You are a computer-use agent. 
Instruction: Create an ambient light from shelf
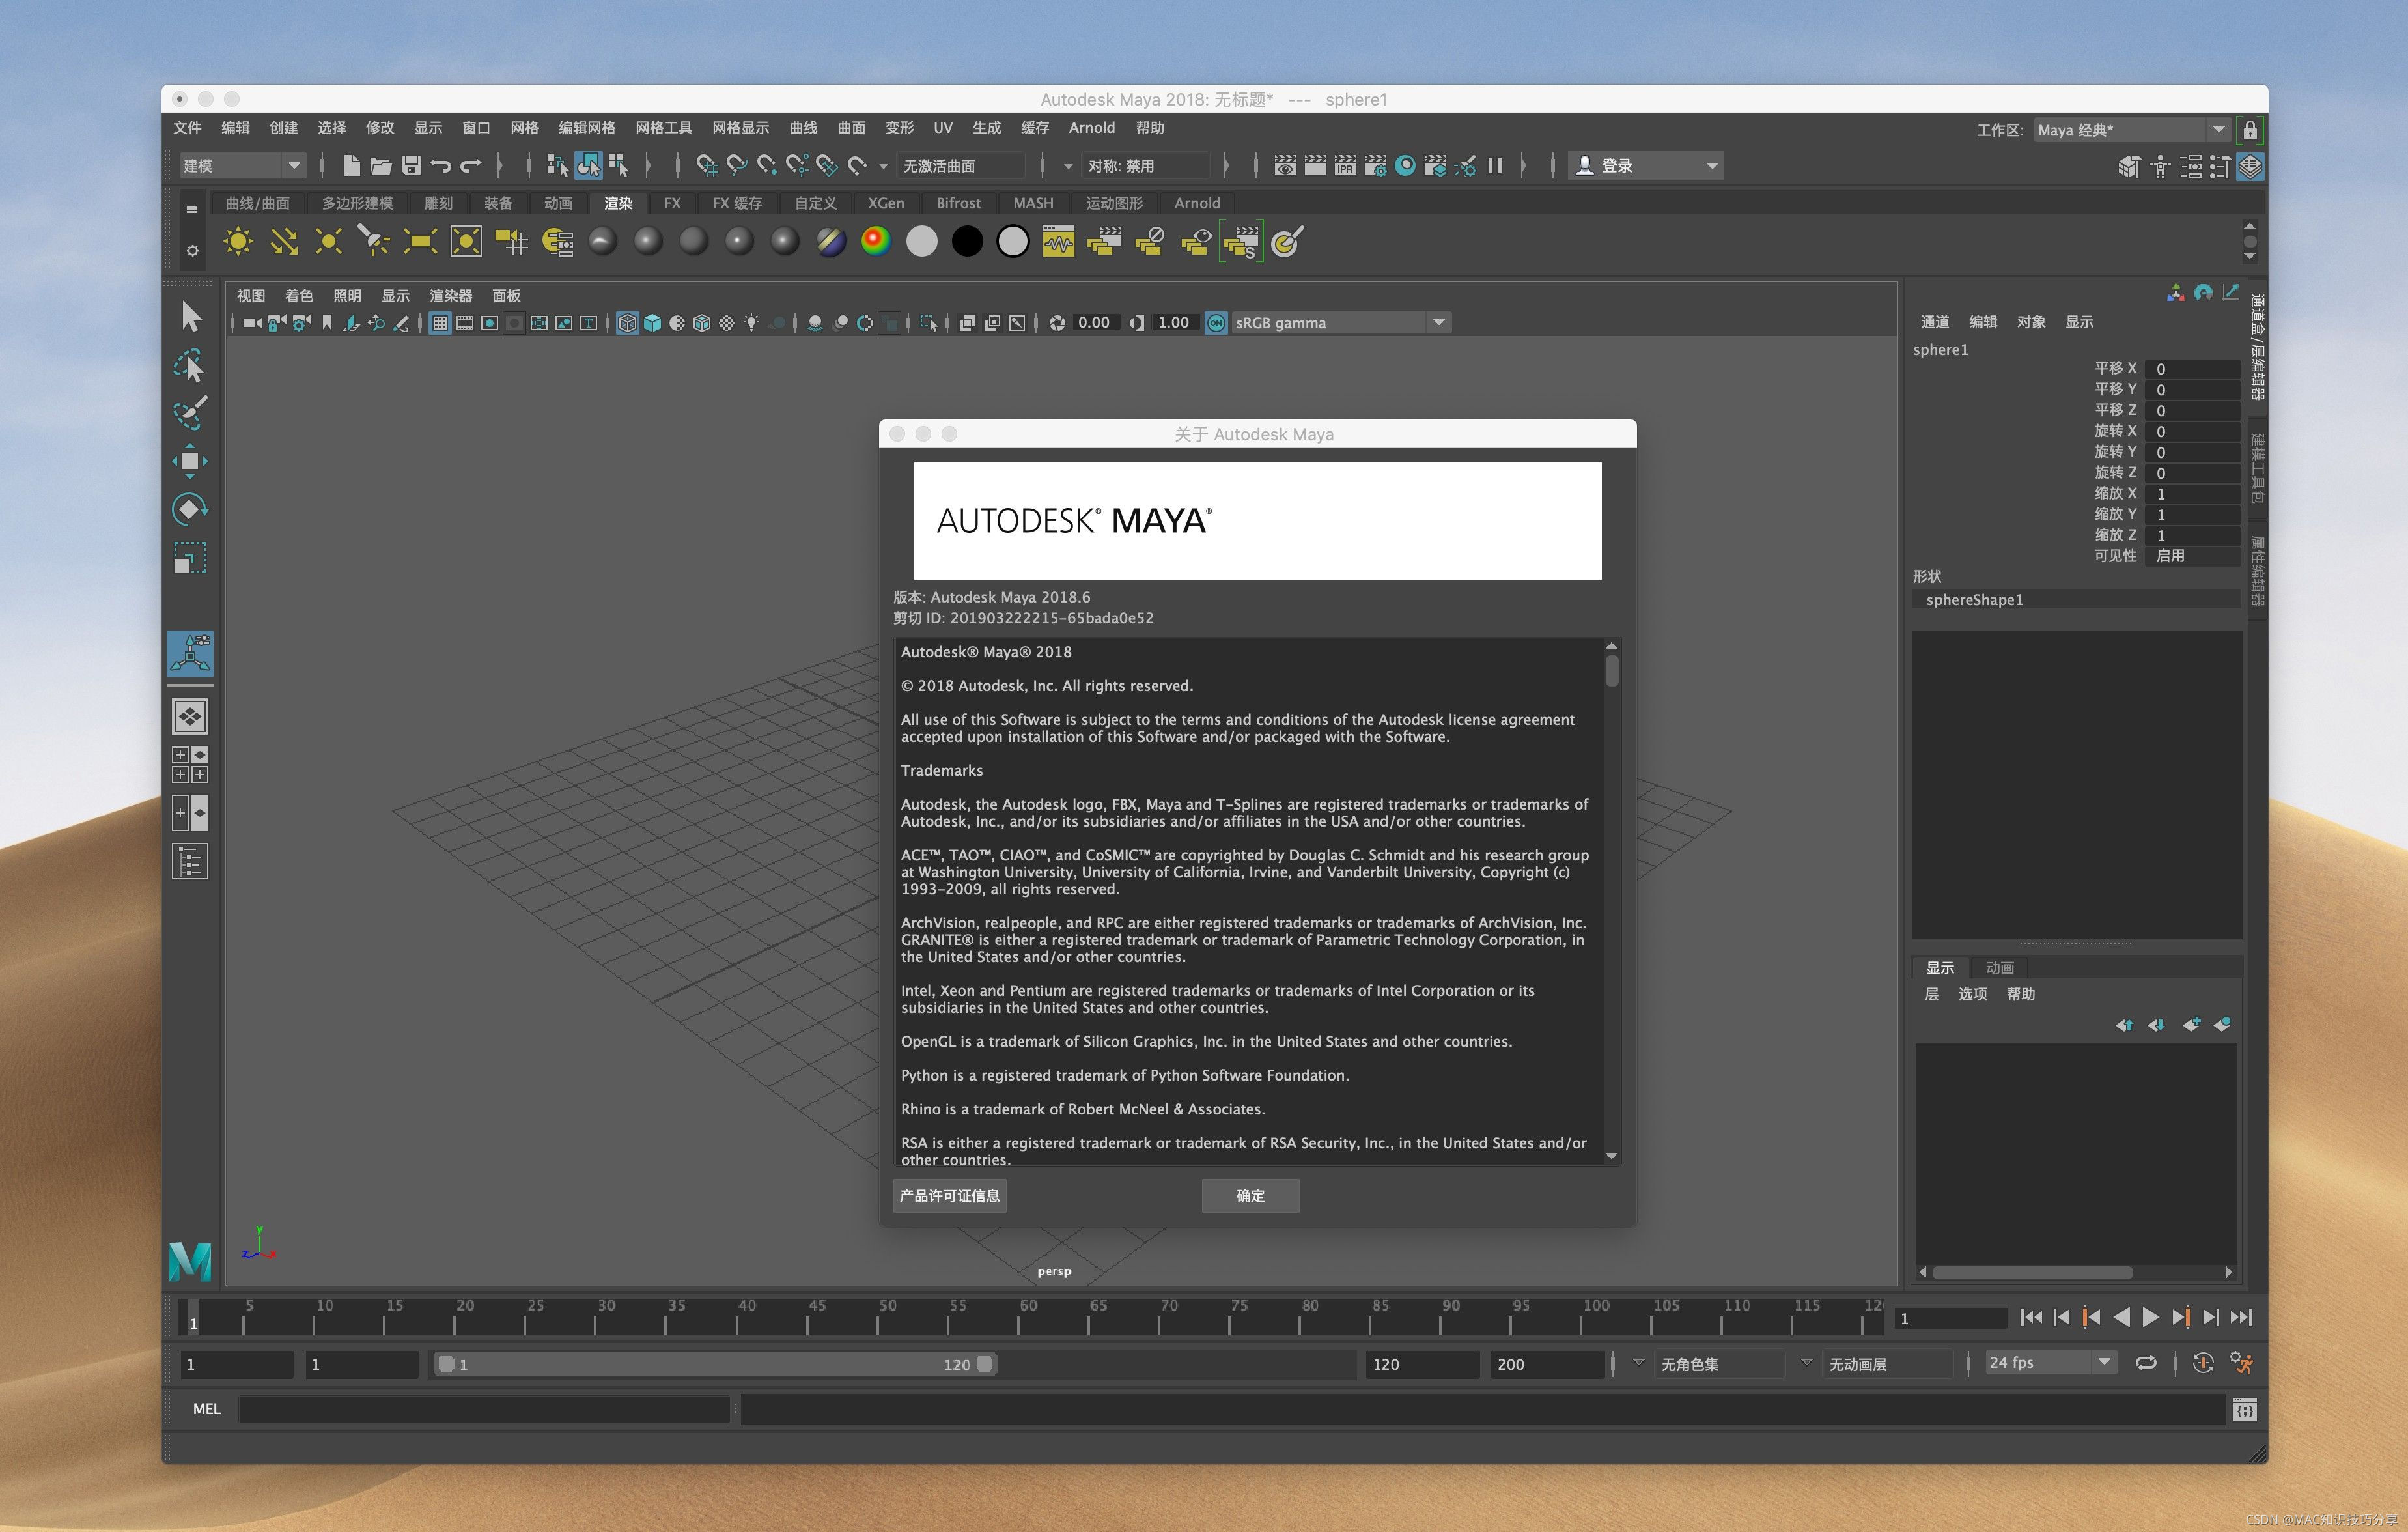coord(238,242)
